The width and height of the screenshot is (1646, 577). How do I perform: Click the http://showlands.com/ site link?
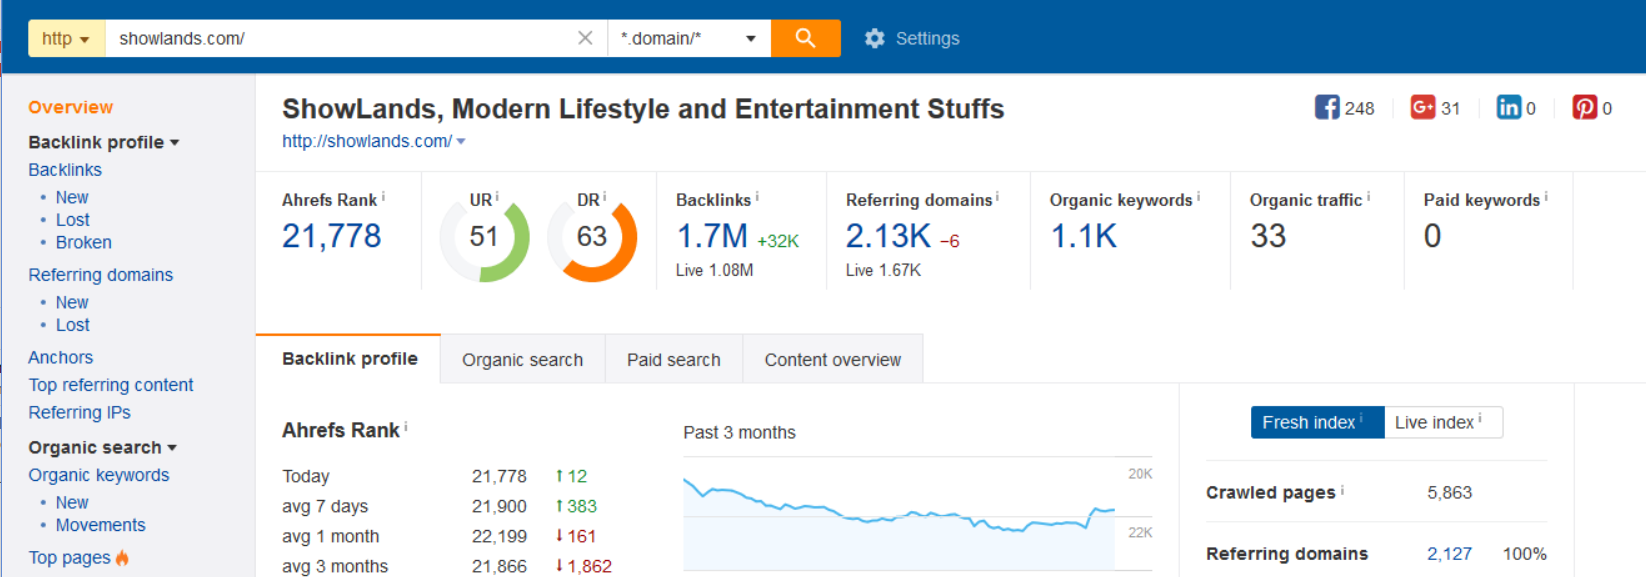[367, 142]
